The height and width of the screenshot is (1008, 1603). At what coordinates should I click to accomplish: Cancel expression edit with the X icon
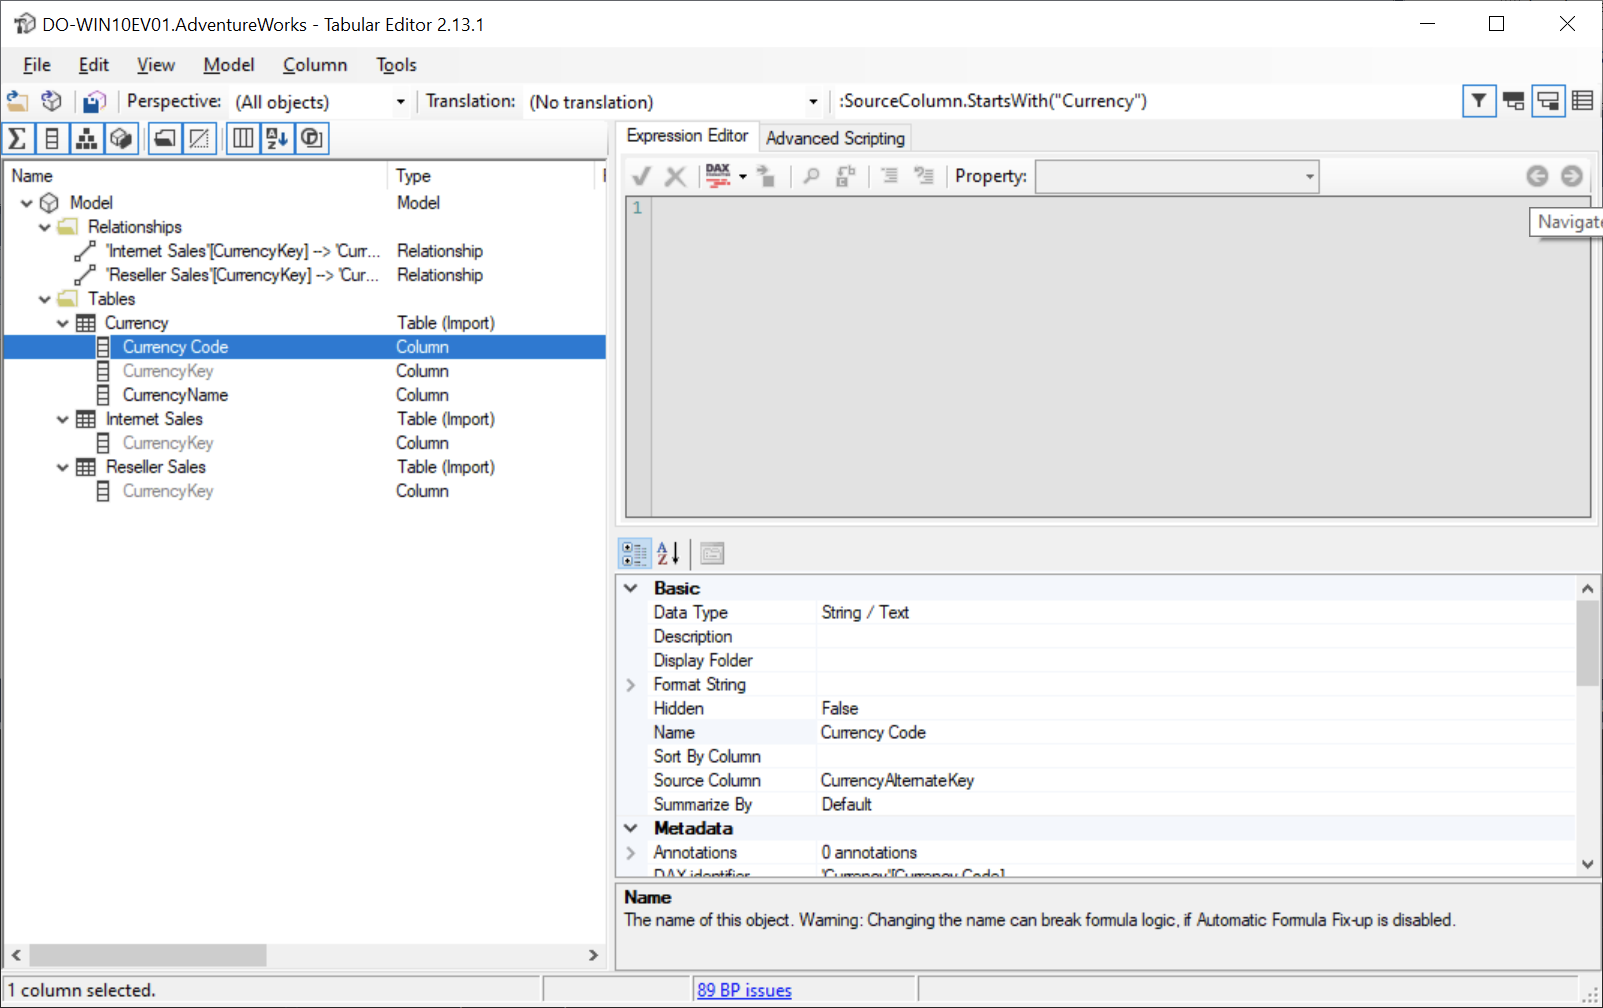click(x=675, y=176)
